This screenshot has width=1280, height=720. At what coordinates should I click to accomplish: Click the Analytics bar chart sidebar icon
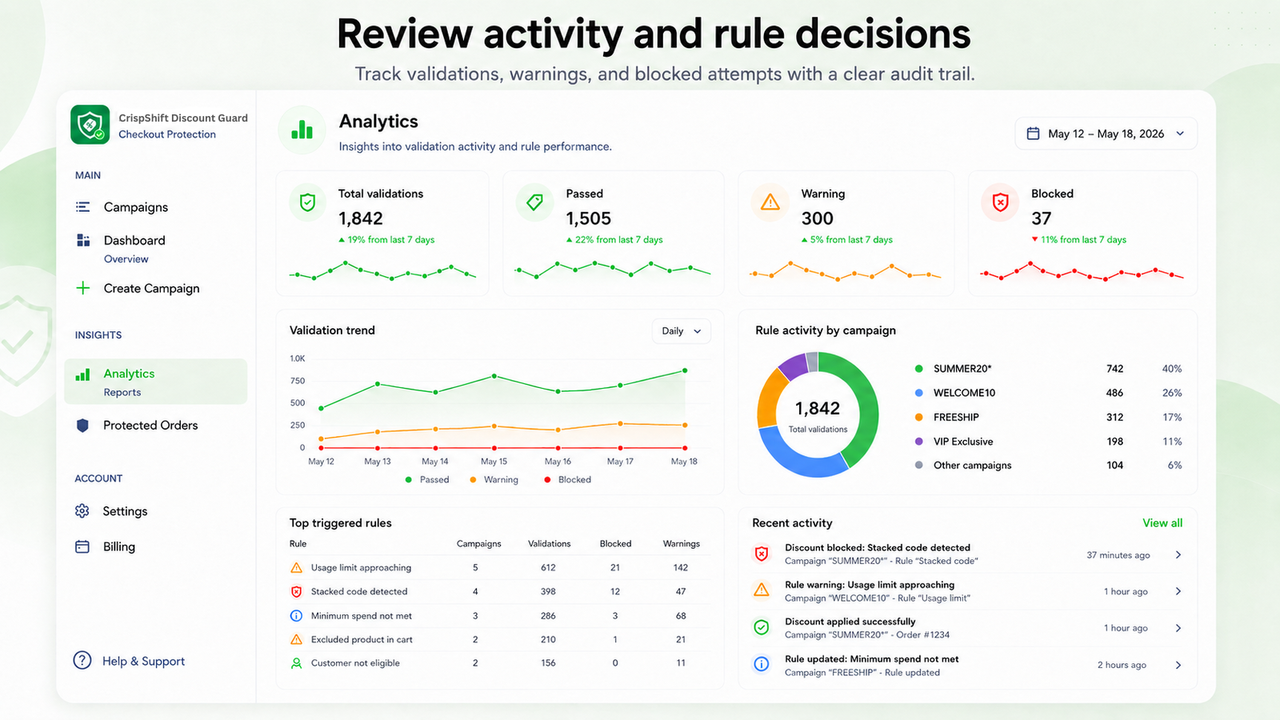tap(83, 374)
